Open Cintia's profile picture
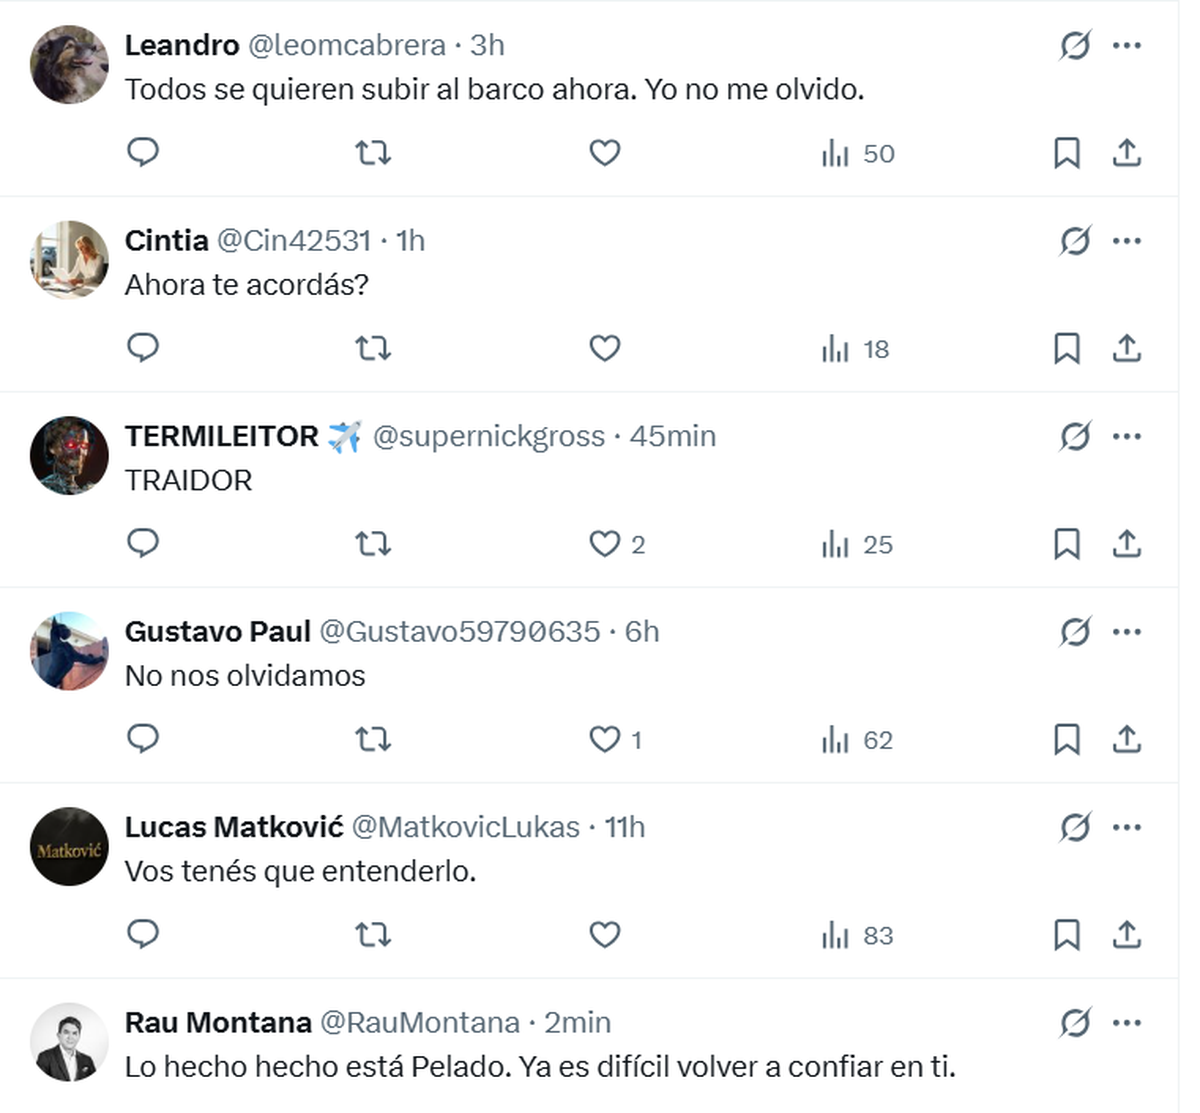 [x=69, y=260]
